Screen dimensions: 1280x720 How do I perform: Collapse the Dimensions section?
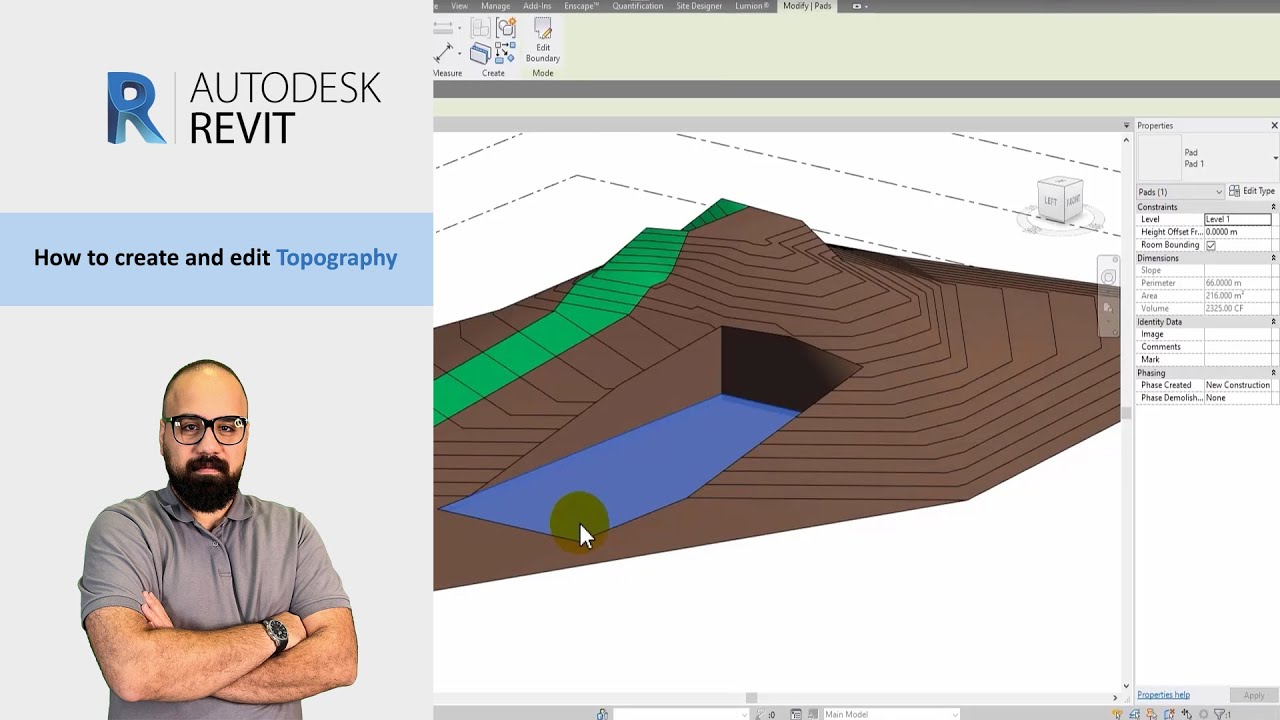tap(1273, 258)
